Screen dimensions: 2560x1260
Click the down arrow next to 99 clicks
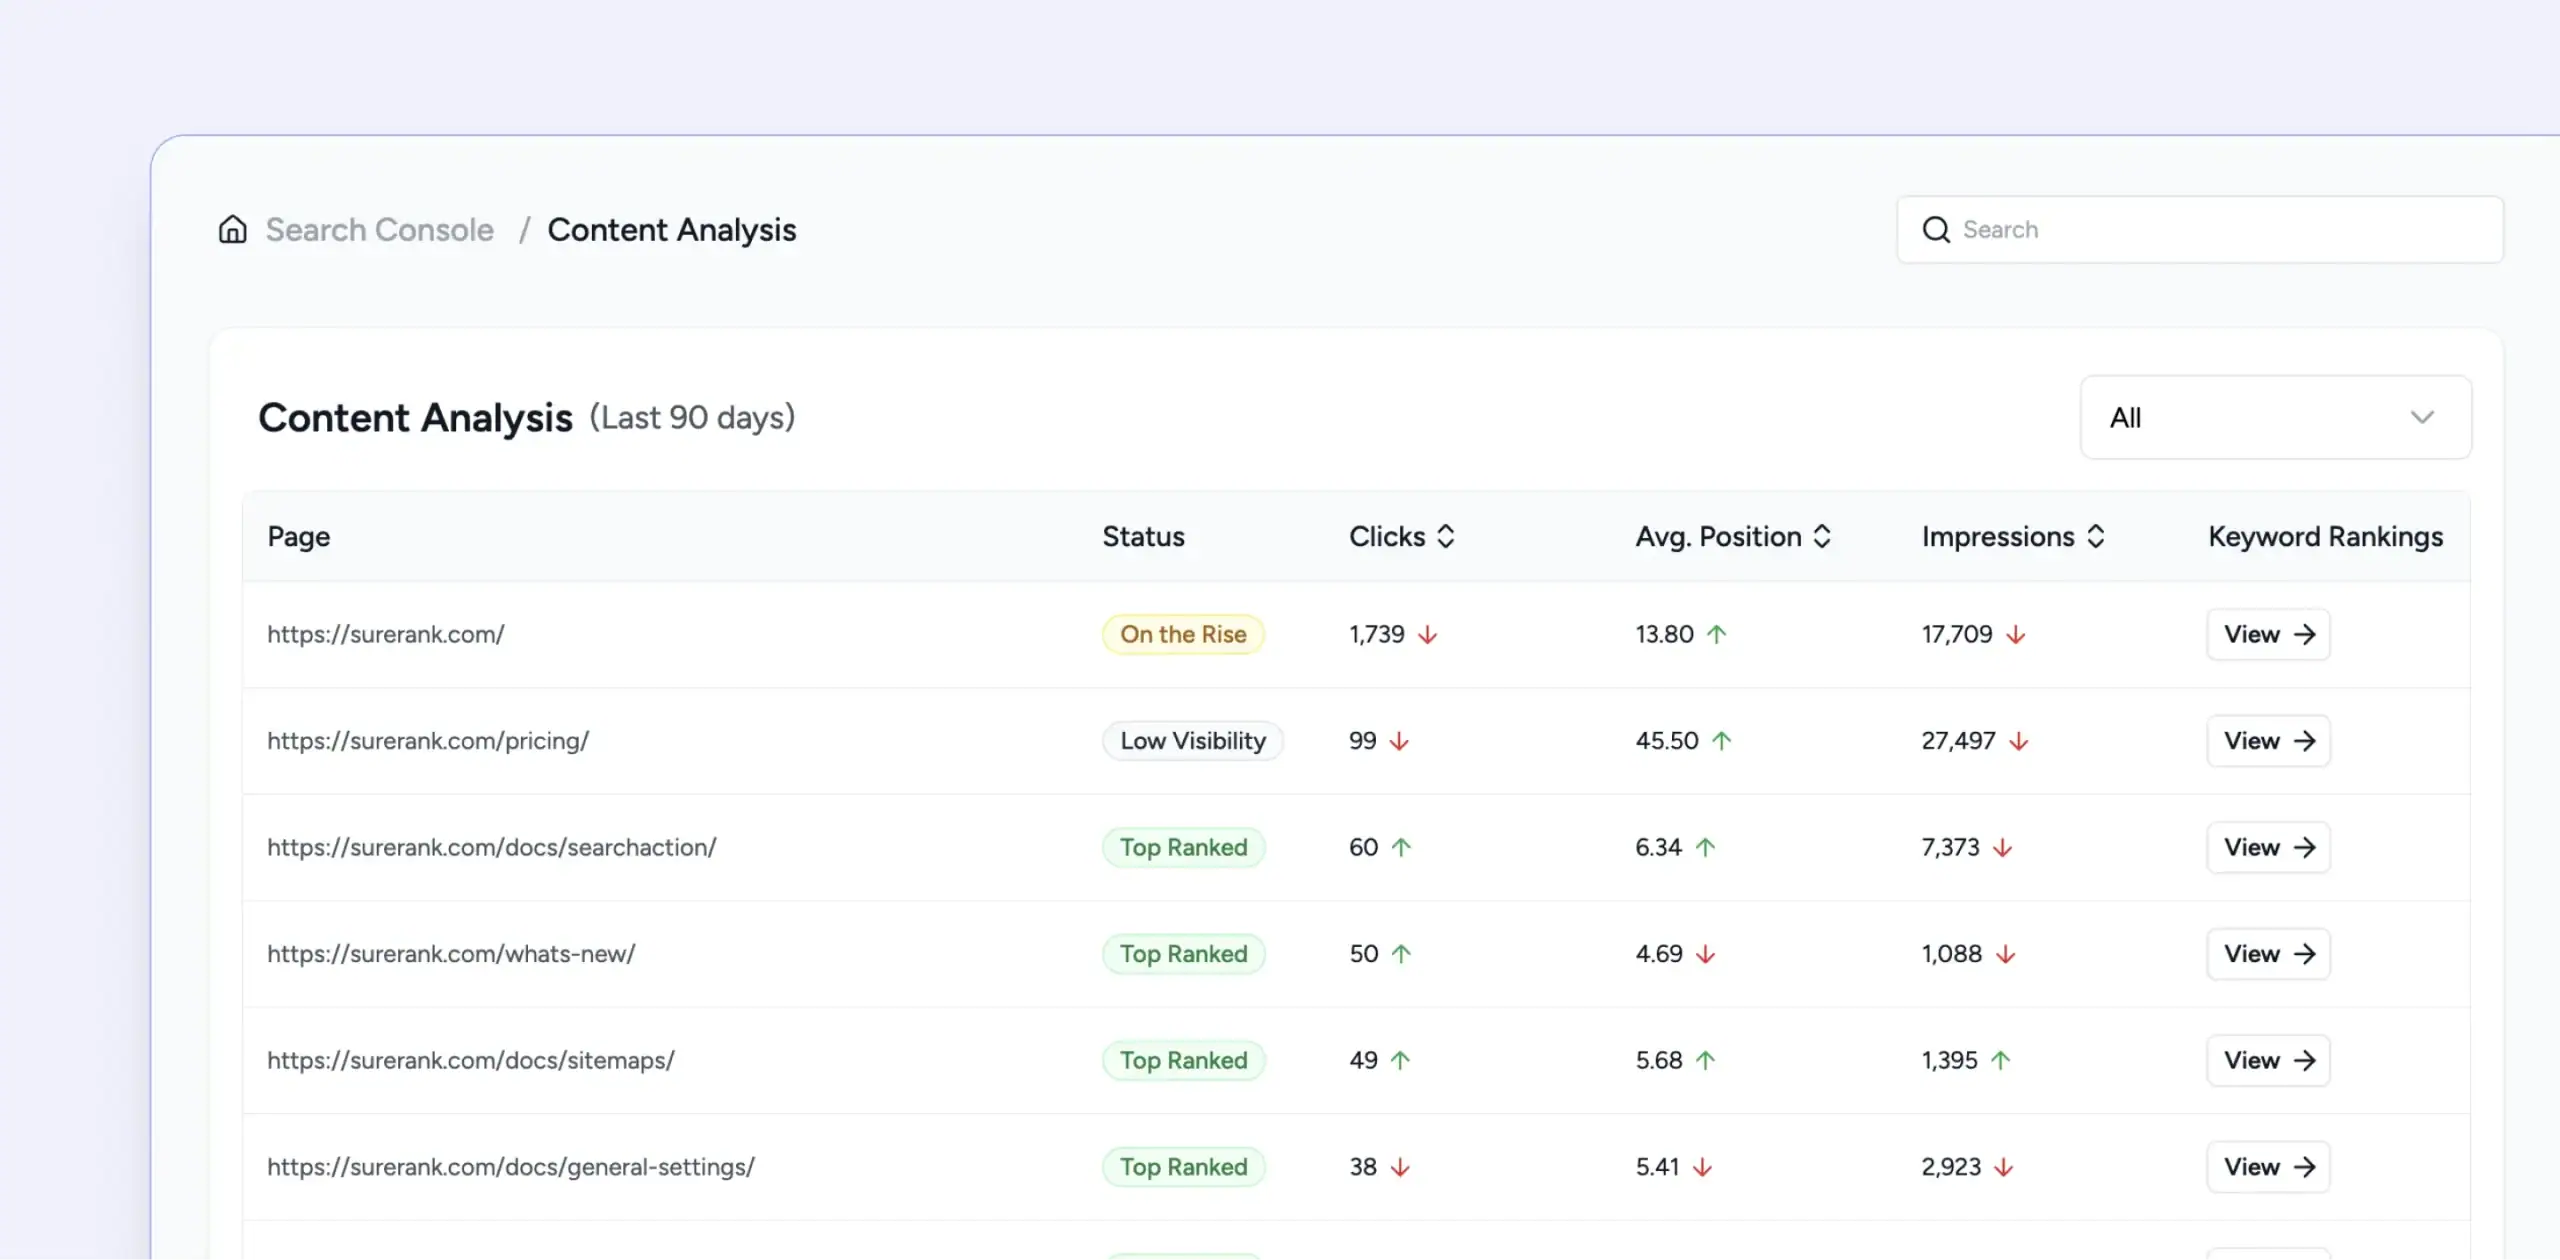point(1400,741)
